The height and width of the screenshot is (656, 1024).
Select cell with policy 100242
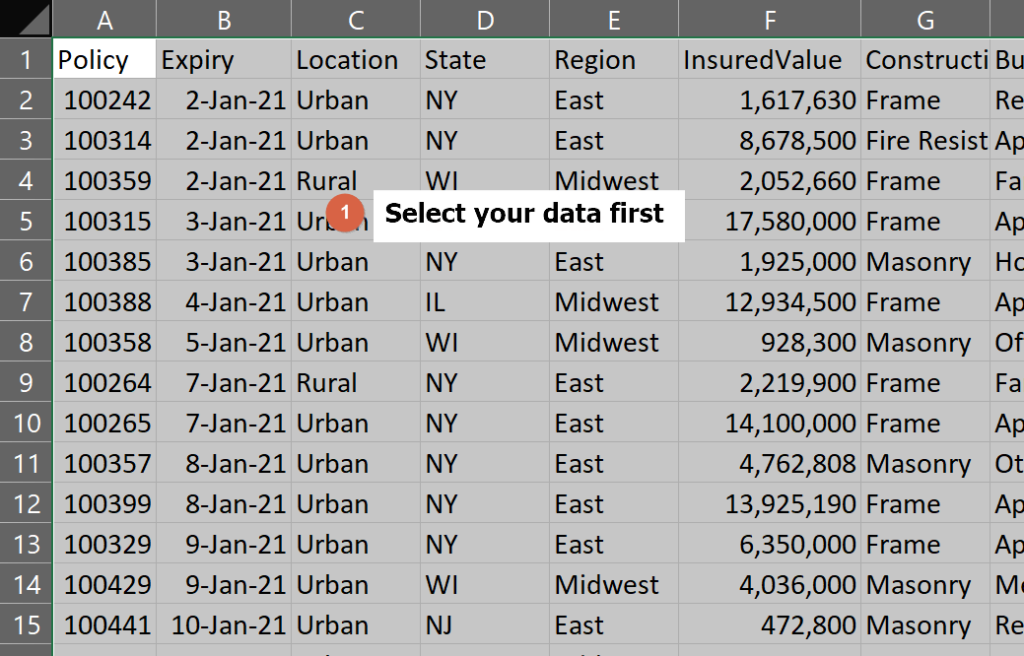coord(104,99)
